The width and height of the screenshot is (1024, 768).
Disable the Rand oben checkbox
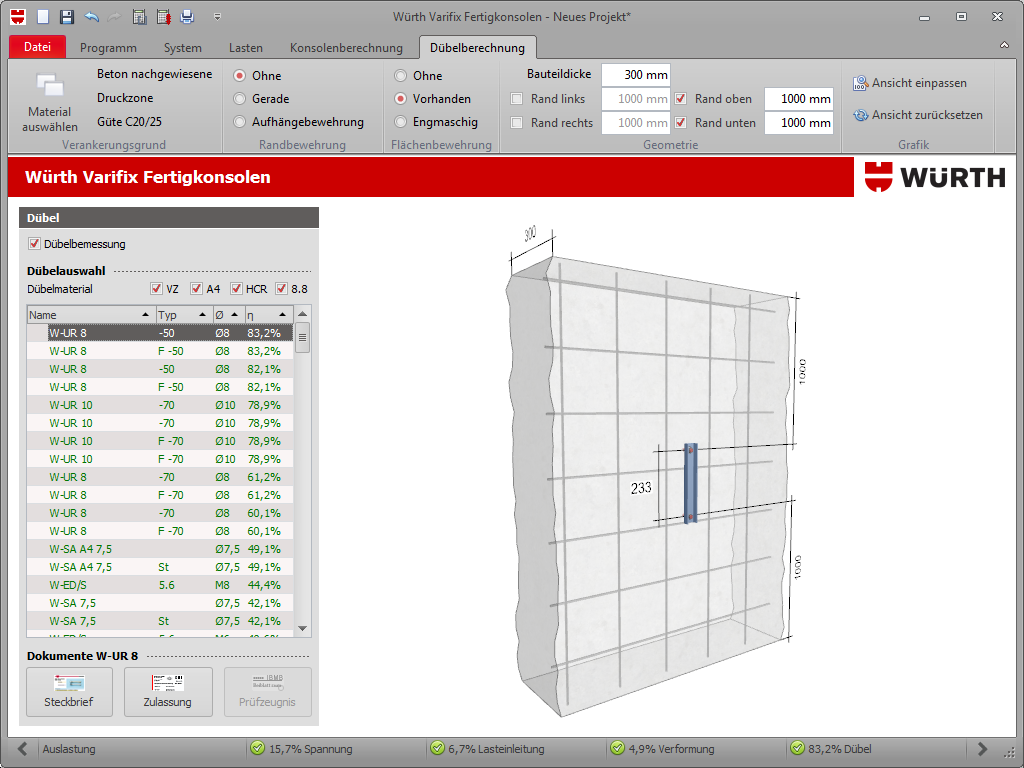tap(680, 99)
